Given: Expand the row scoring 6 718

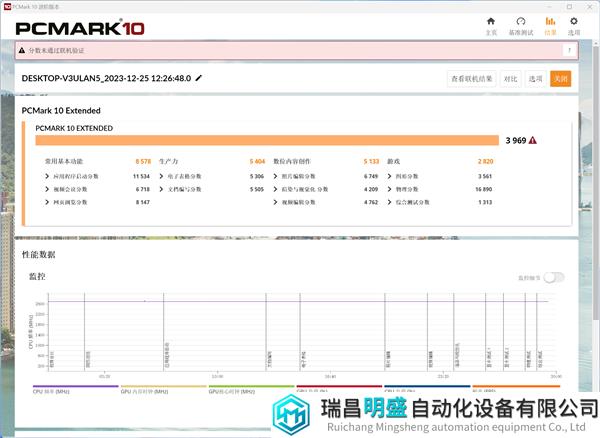Looking at the screenshot, I should (x=47, y=189).
